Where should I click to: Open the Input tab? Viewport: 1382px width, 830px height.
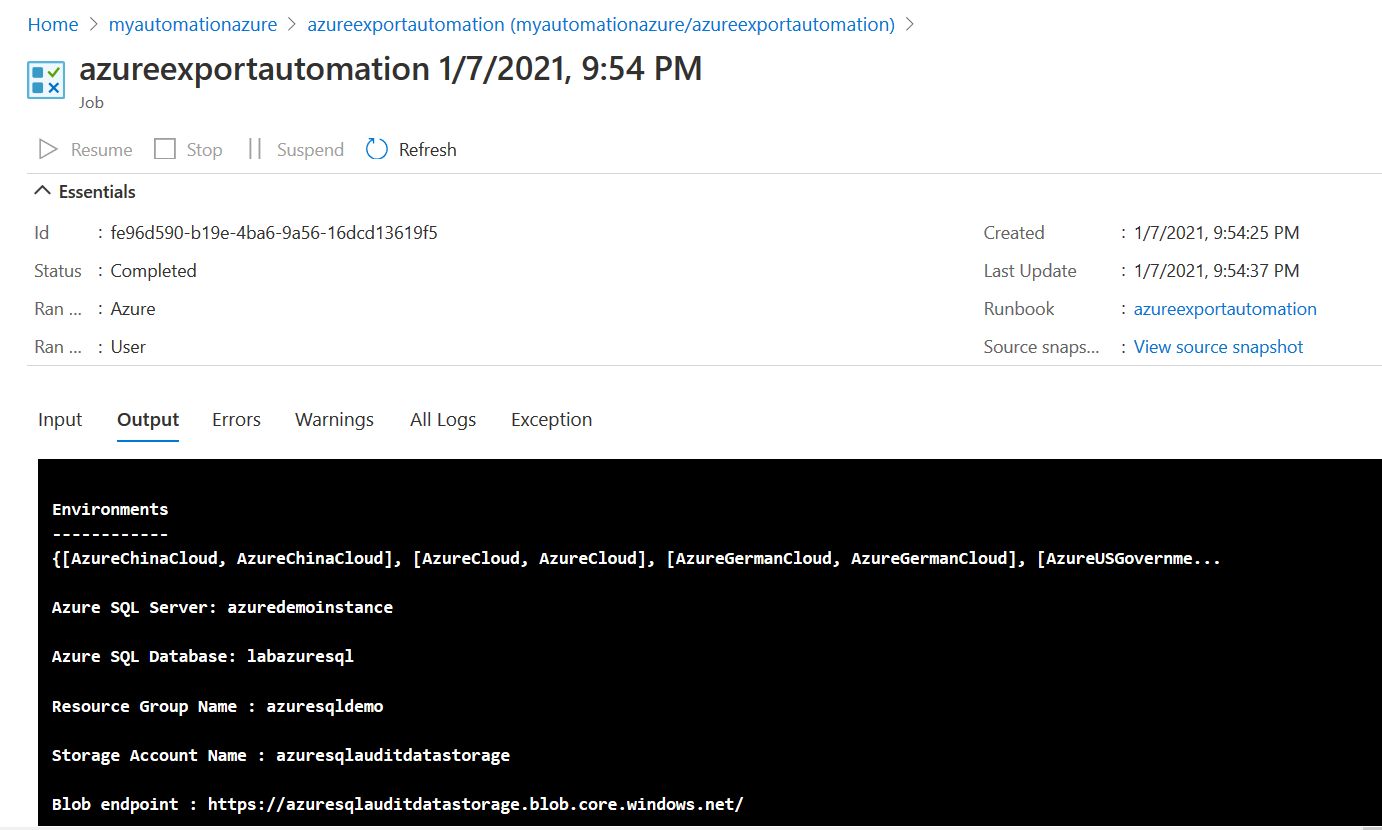click(x=60, y=420)
